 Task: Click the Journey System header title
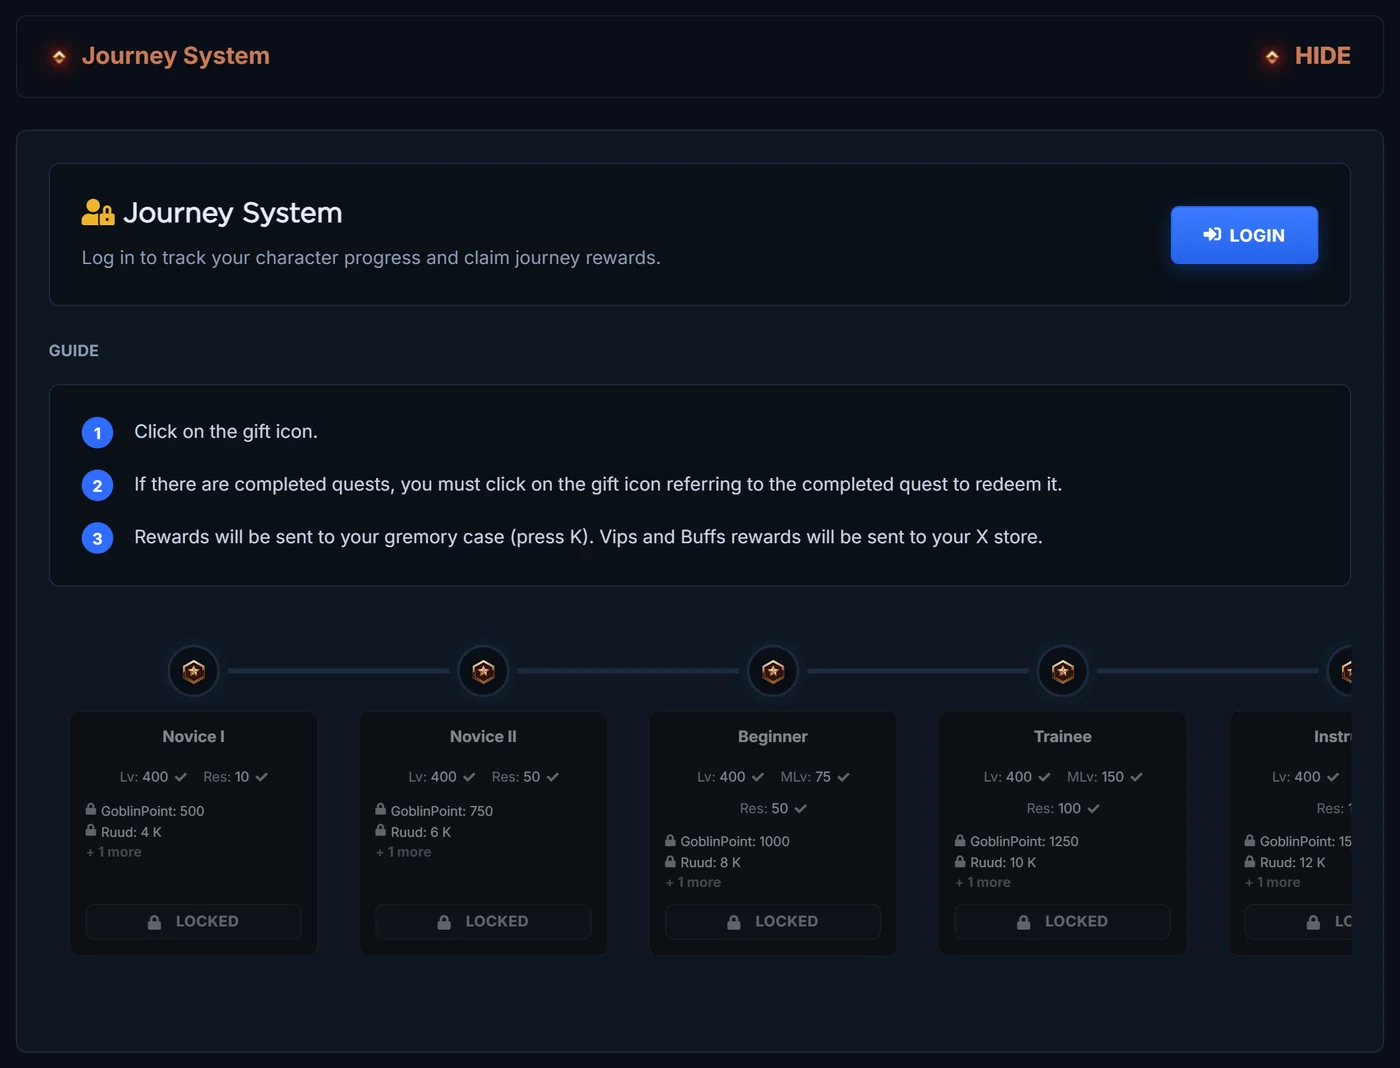click(176, 56)
